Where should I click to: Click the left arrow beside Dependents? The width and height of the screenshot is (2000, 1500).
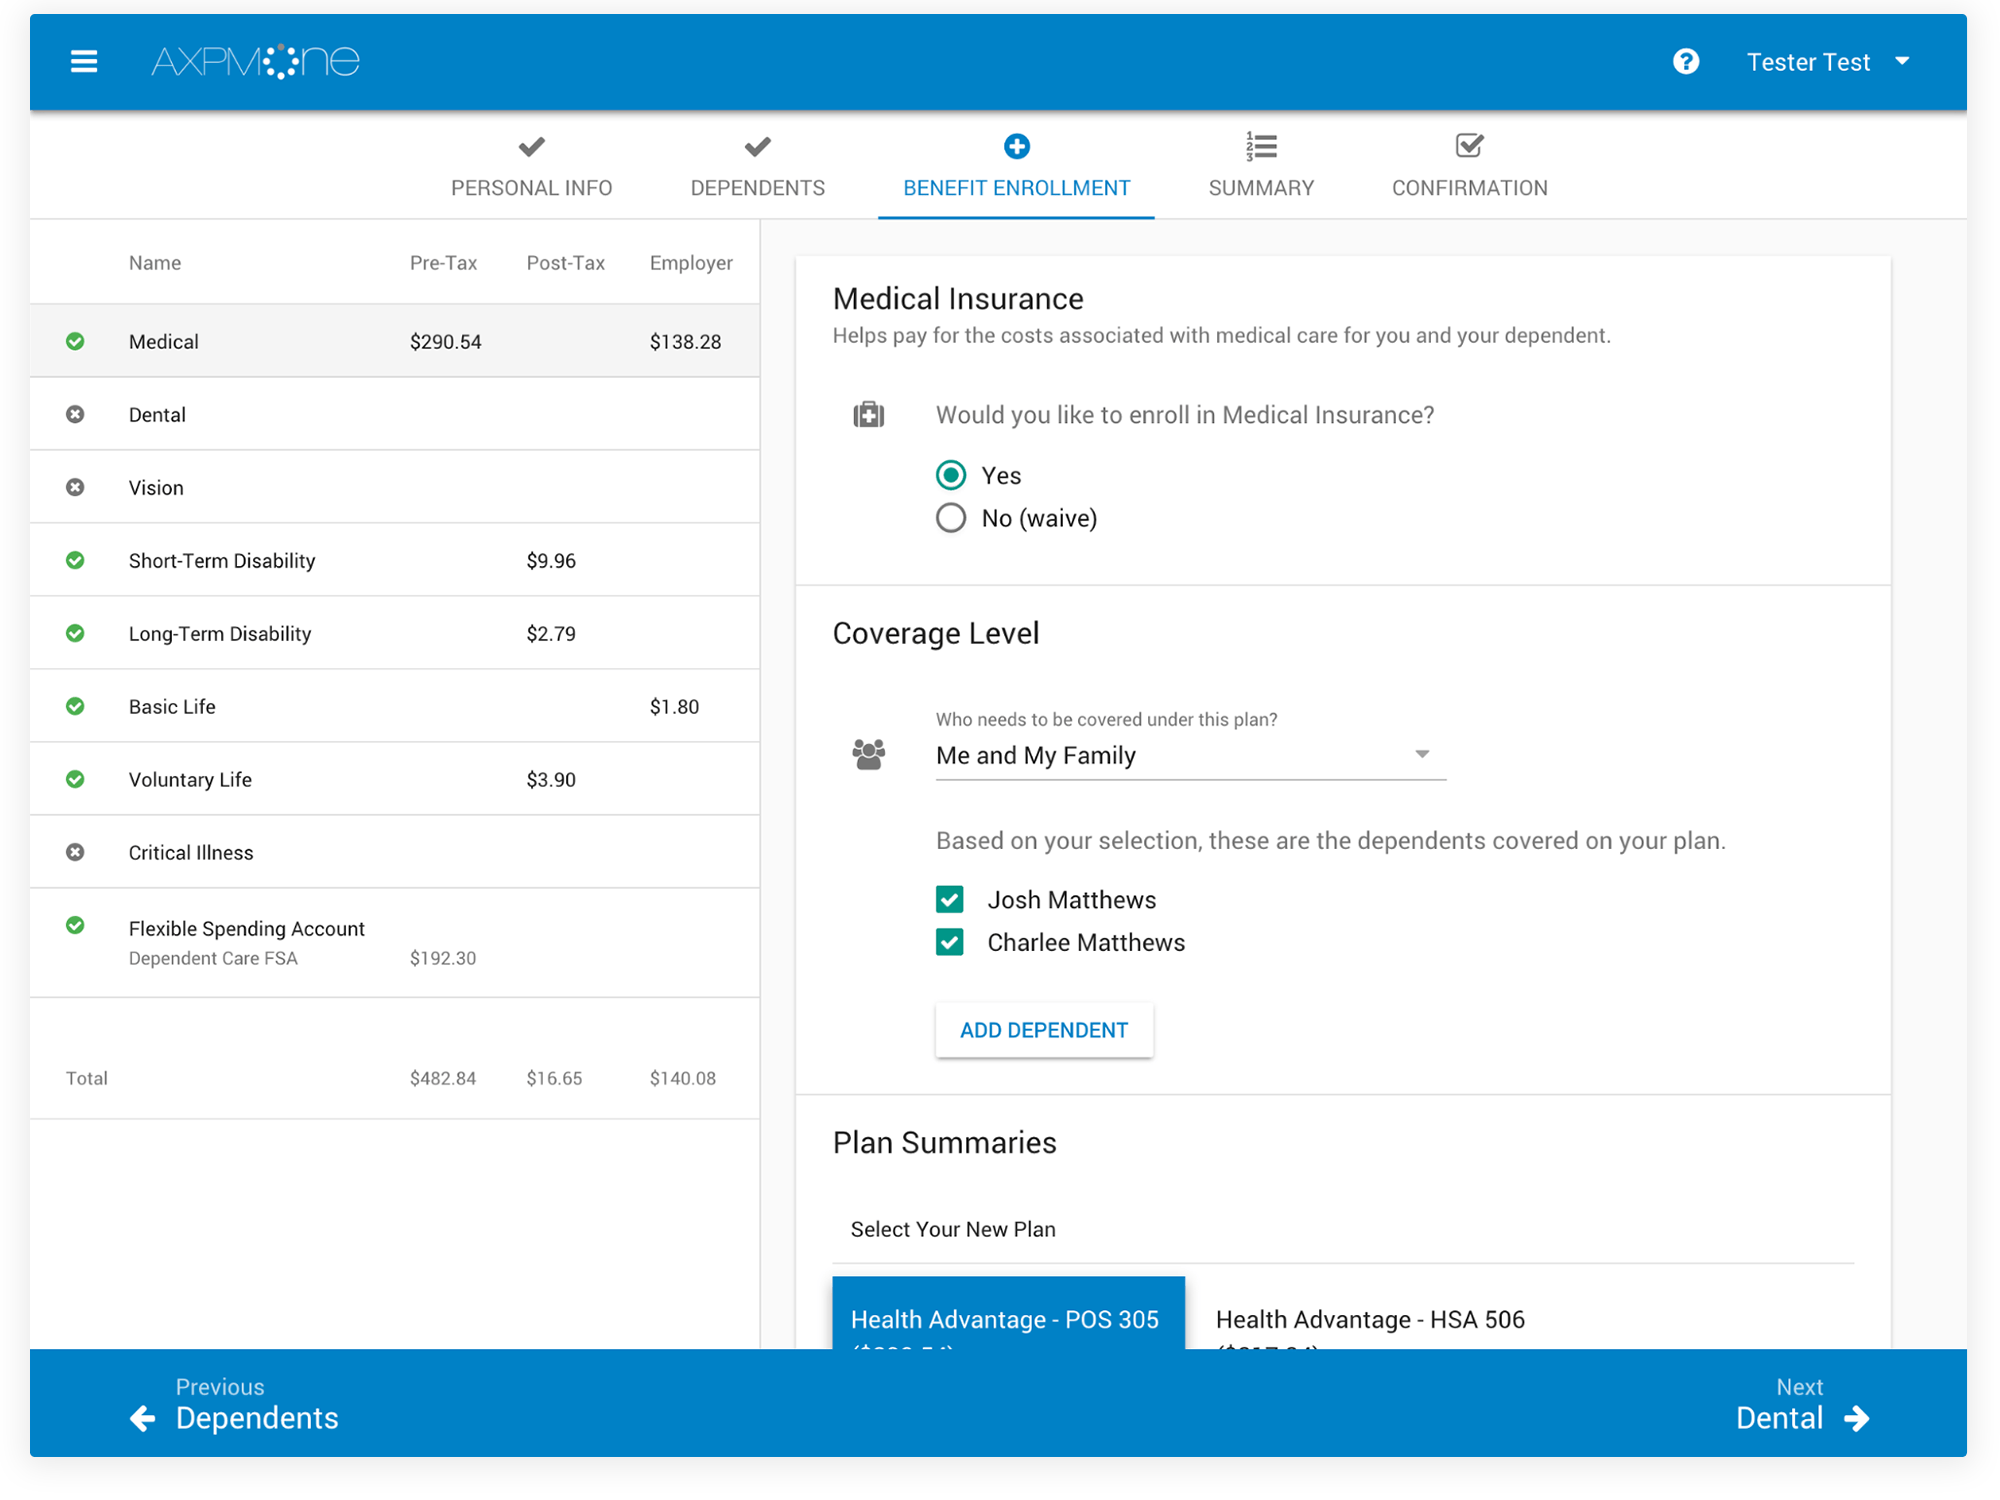coord(143,1418)
